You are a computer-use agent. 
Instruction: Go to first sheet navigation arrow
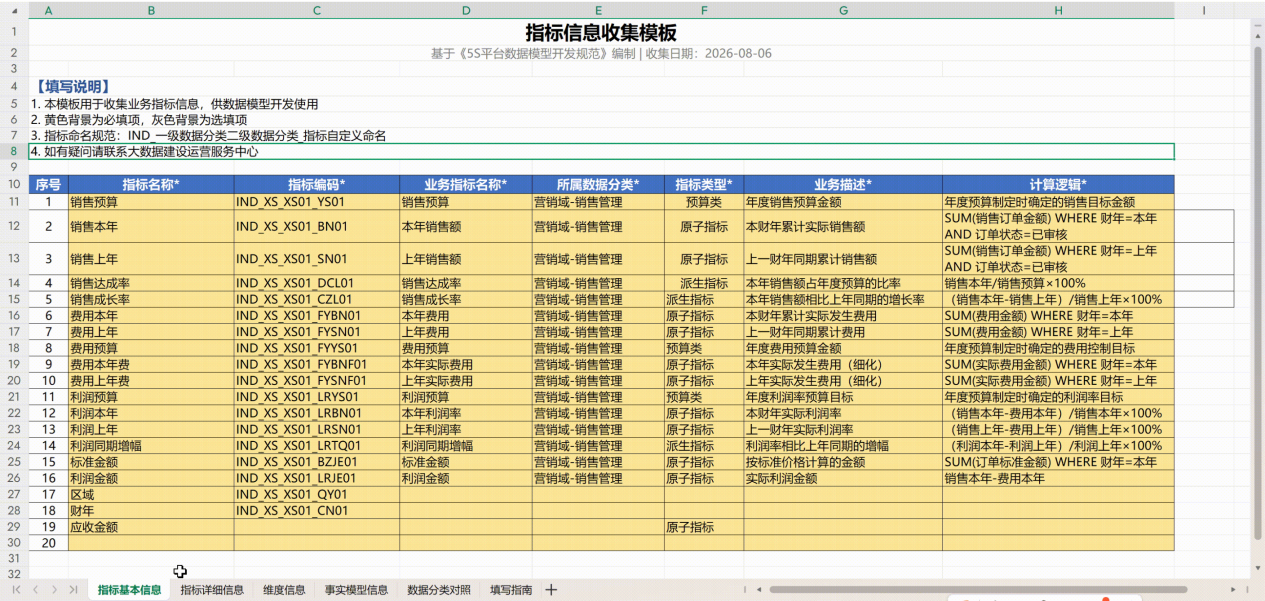(16, 590)
